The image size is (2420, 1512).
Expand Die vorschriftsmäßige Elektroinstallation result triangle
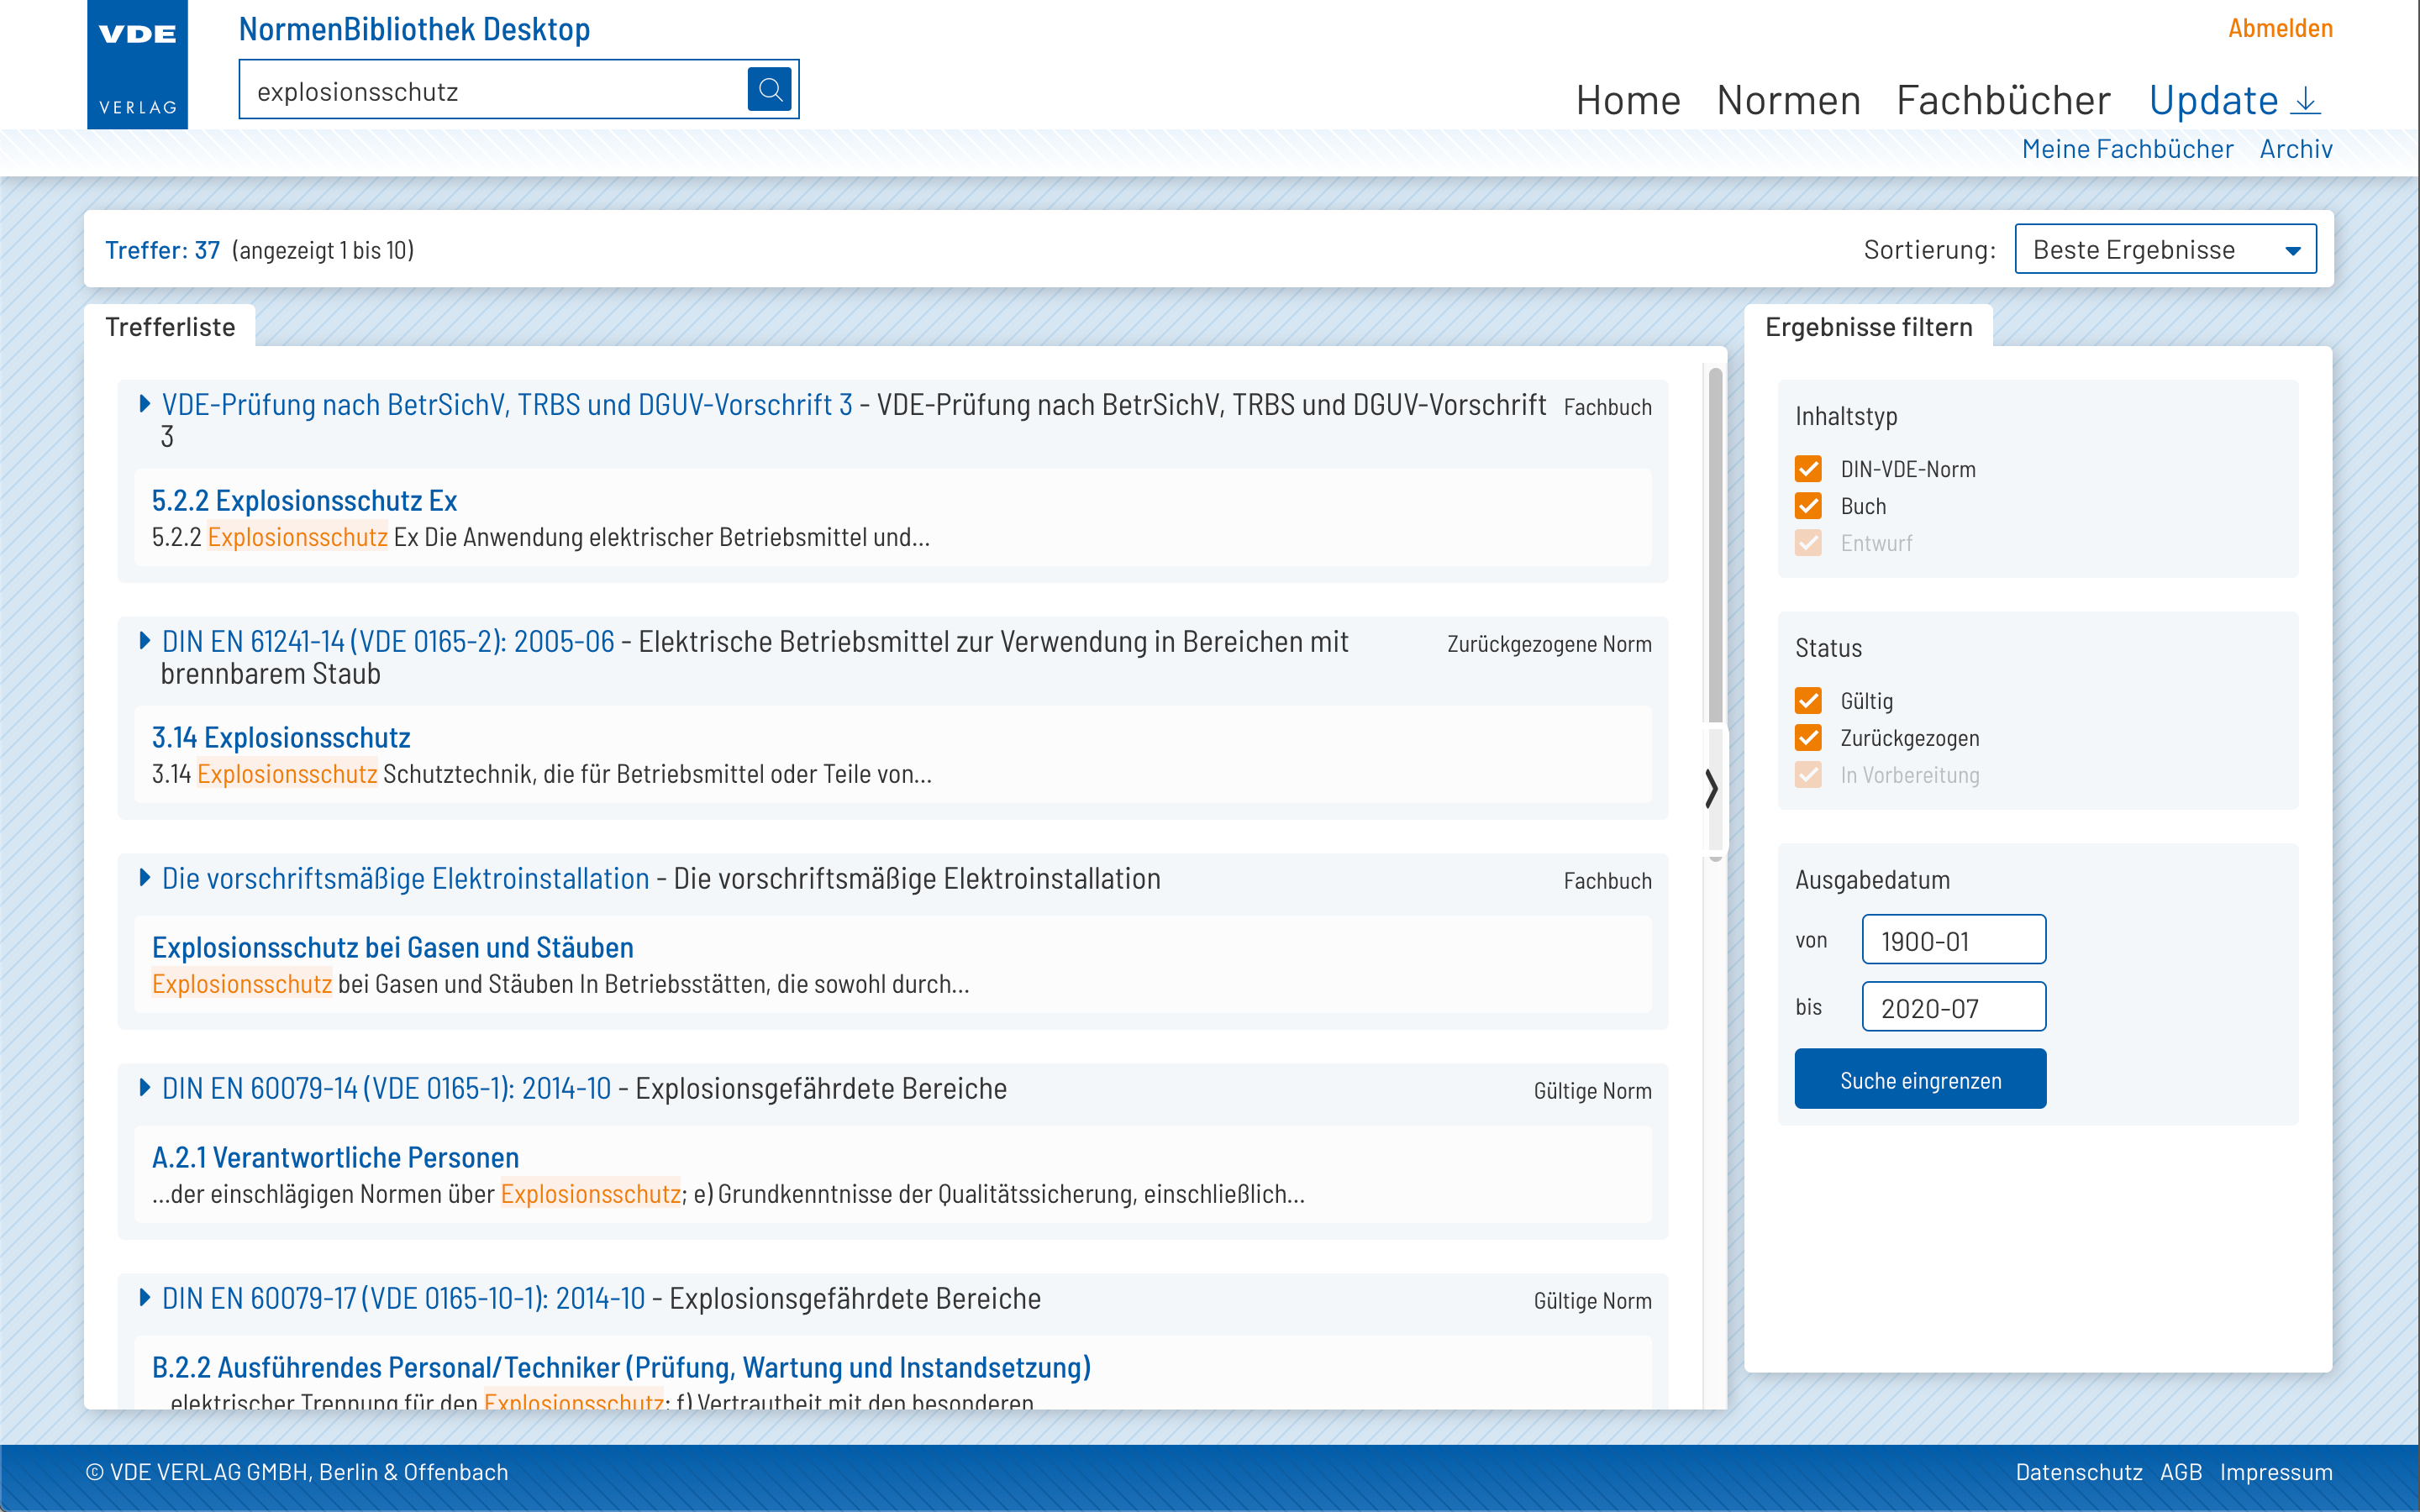(x=145, y=878)
